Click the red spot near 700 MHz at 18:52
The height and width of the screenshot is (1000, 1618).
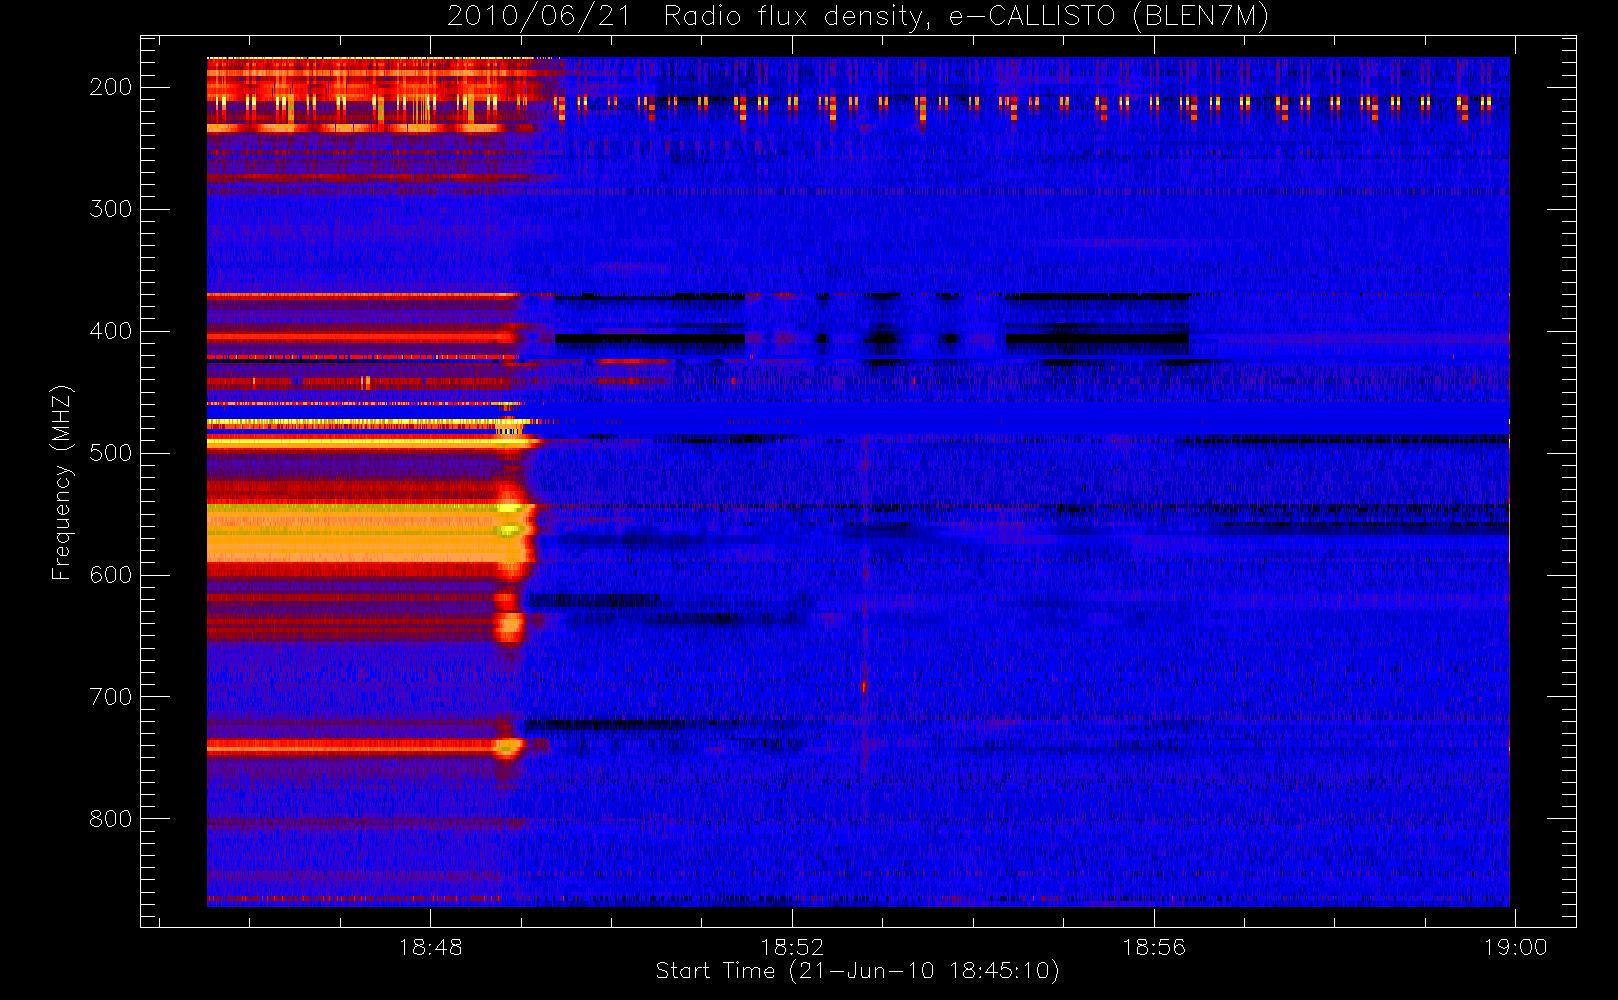tap(864, 687)
